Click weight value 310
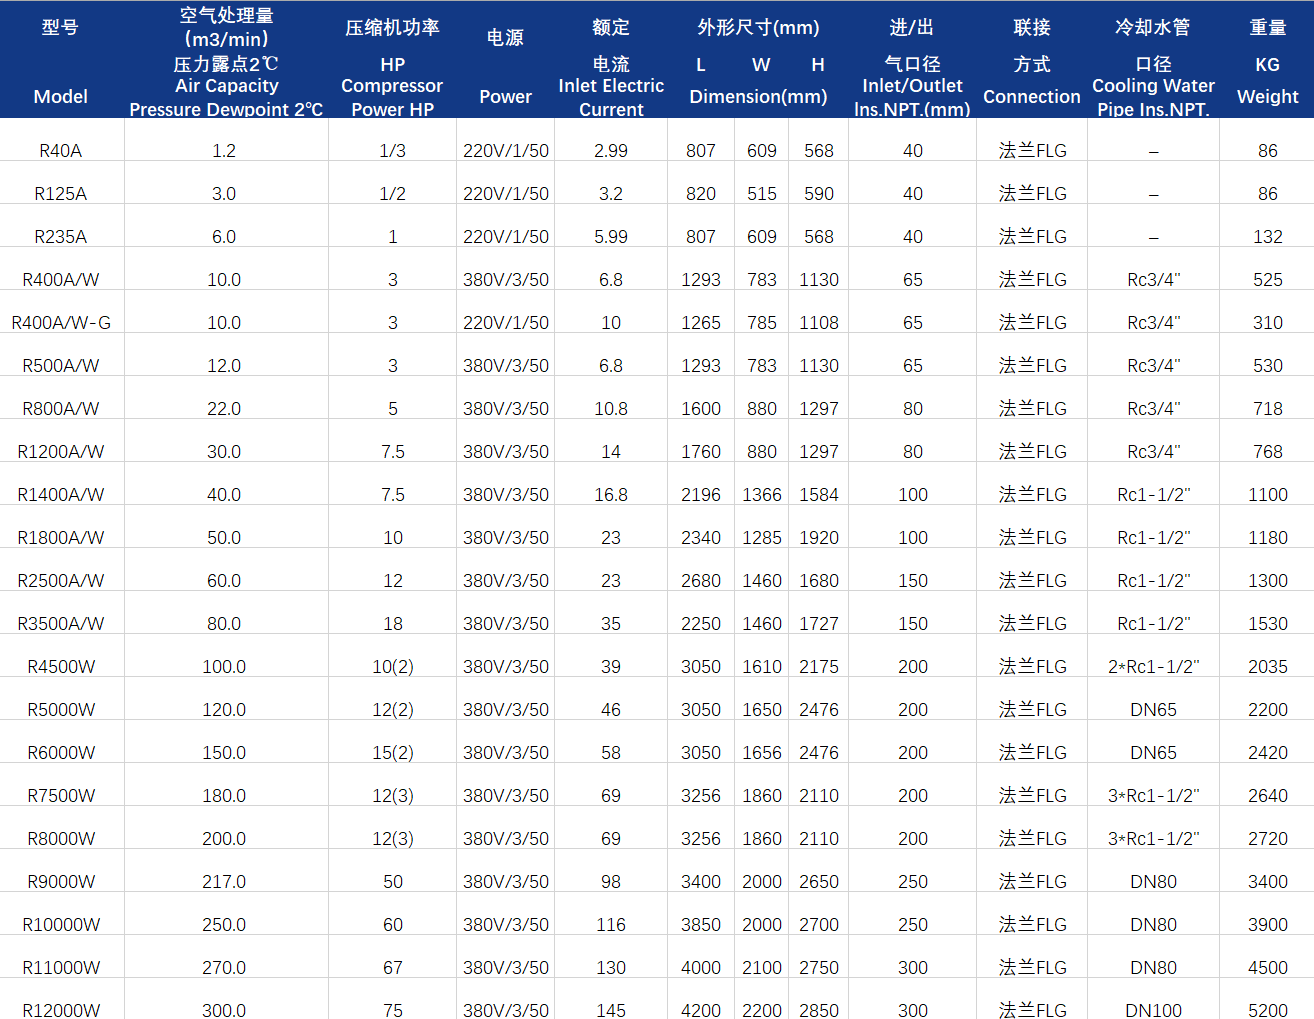This screenshot has height=1019, width=1314. point(1268,323)
